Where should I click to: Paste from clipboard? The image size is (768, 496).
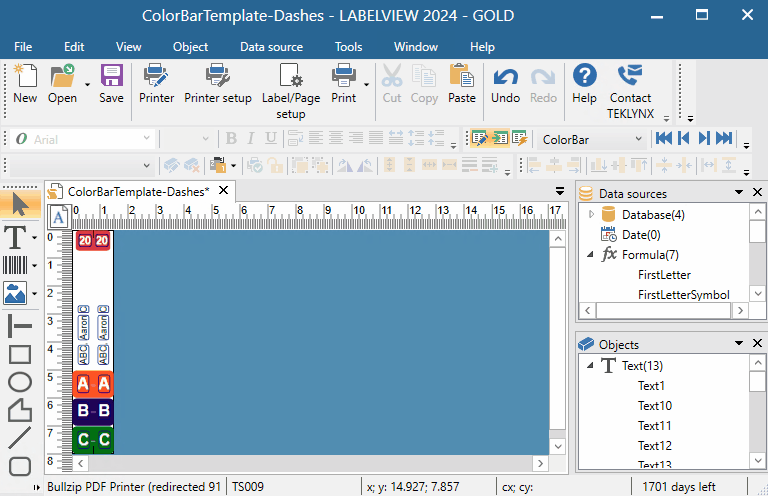(x=461, y=84)
